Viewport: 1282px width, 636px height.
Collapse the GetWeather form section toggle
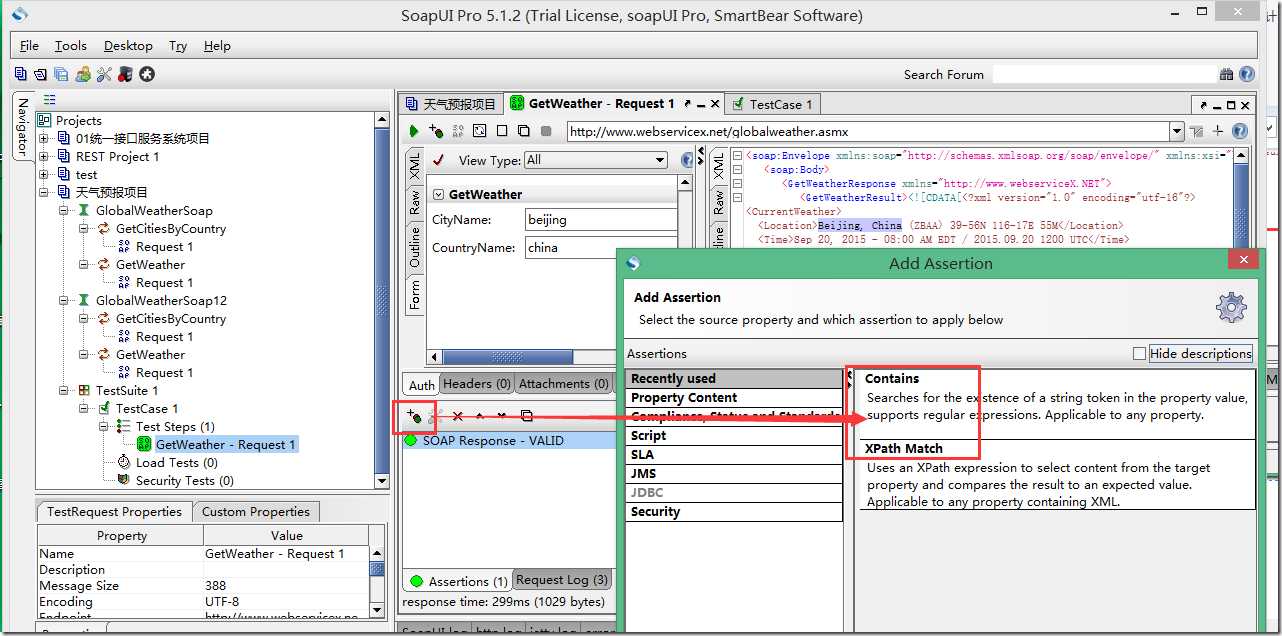(439, 194)
